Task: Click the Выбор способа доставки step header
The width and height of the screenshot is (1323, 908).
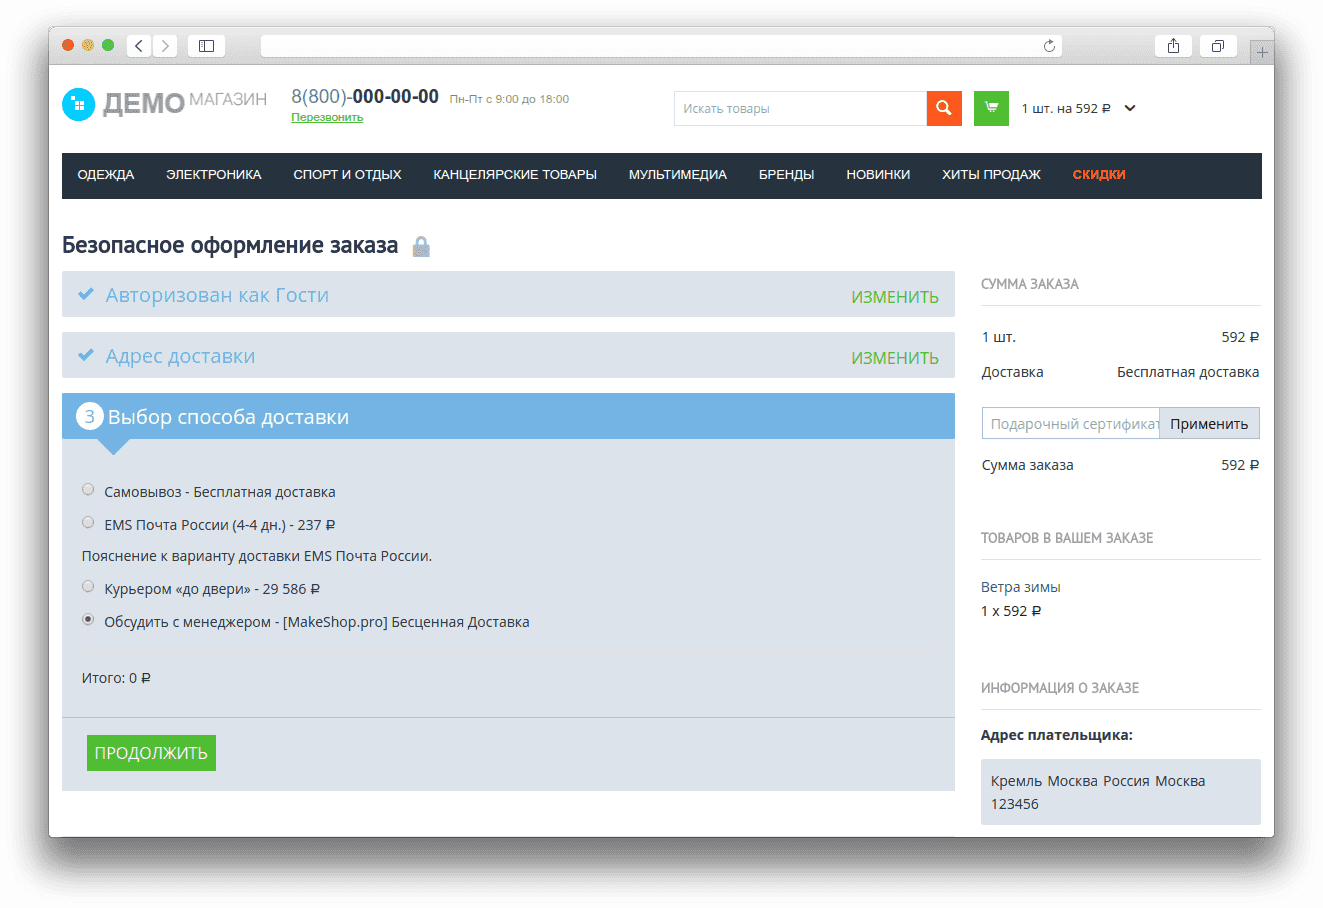Action: (508, 416)
